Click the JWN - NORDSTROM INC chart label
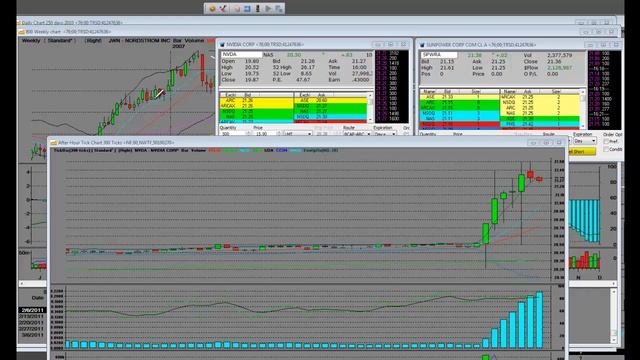 [x=139, y=41]
